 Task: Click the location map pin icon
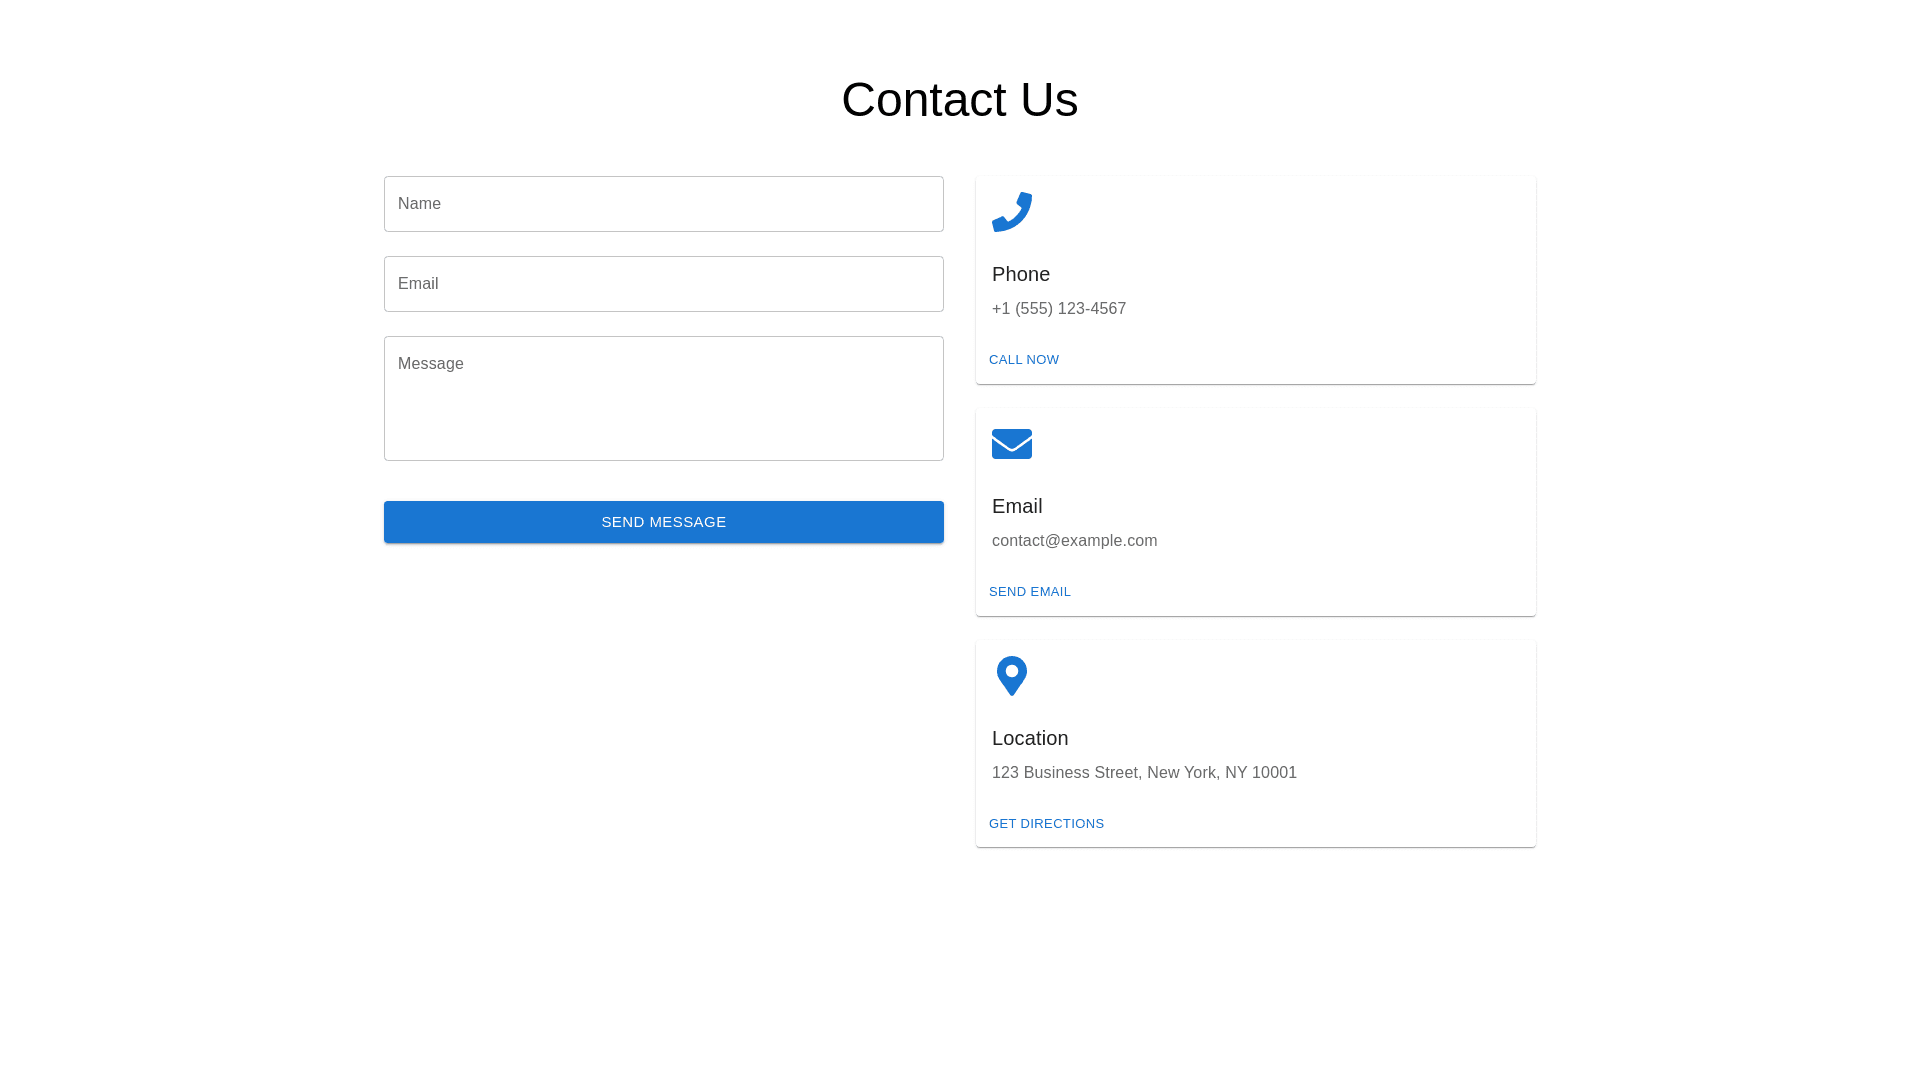pos(1011,676)
